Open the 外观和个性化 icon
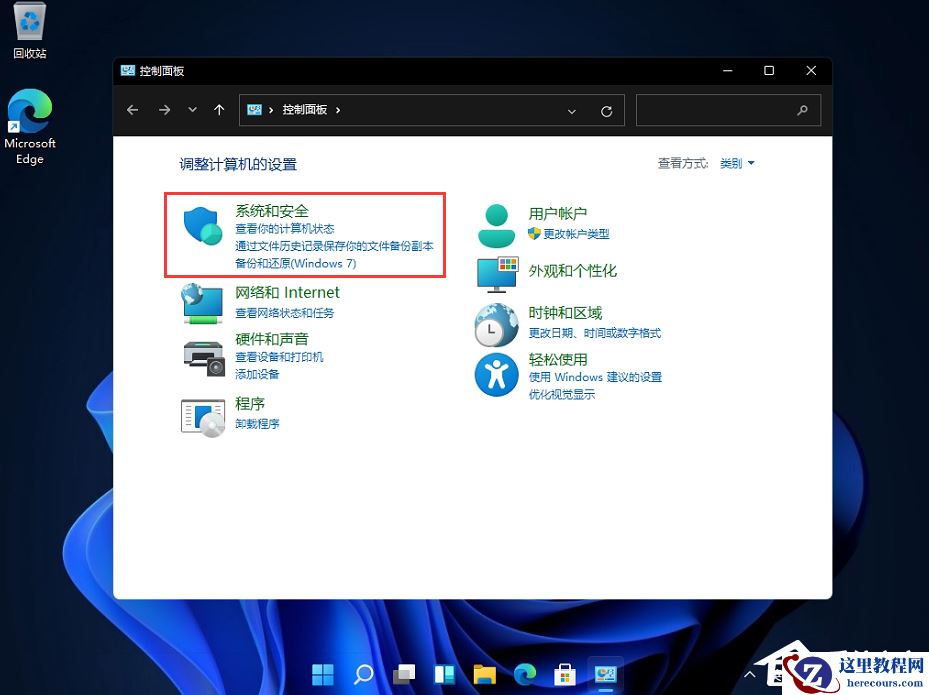Screen dimensions: 929x695 (496, 272)
